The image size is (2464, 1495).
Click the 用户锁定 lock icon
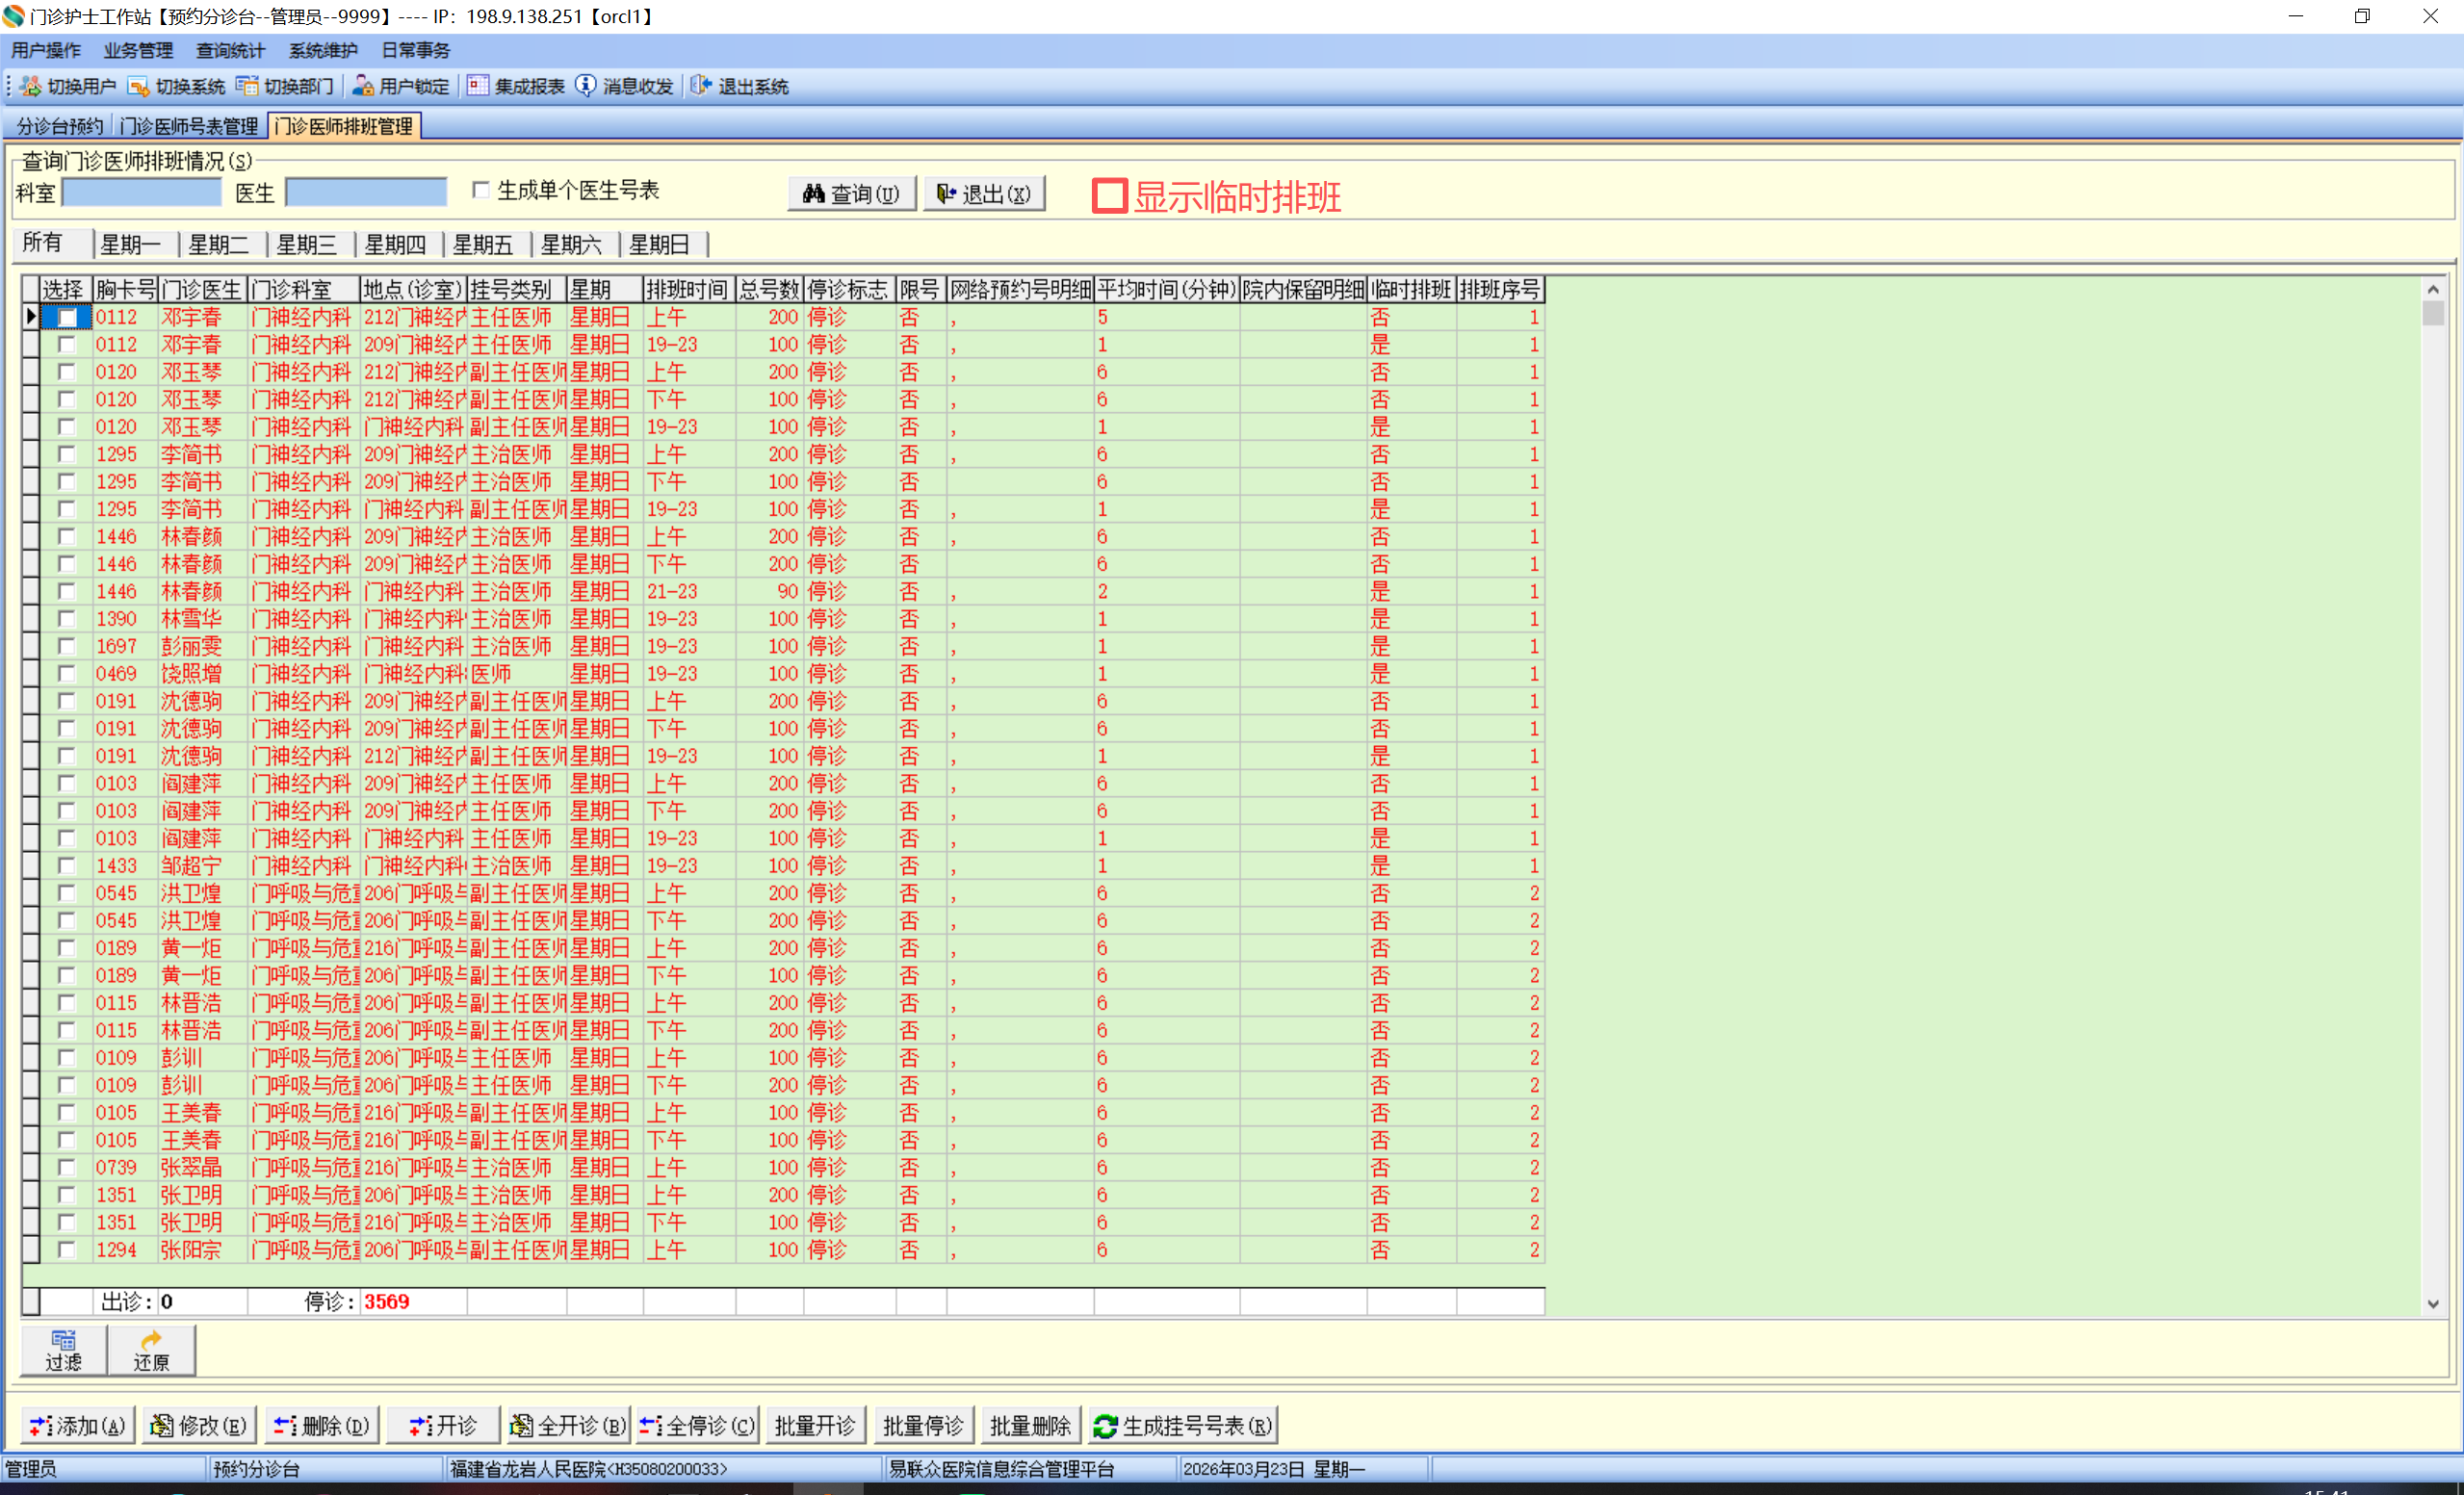(x=363, y=86)
